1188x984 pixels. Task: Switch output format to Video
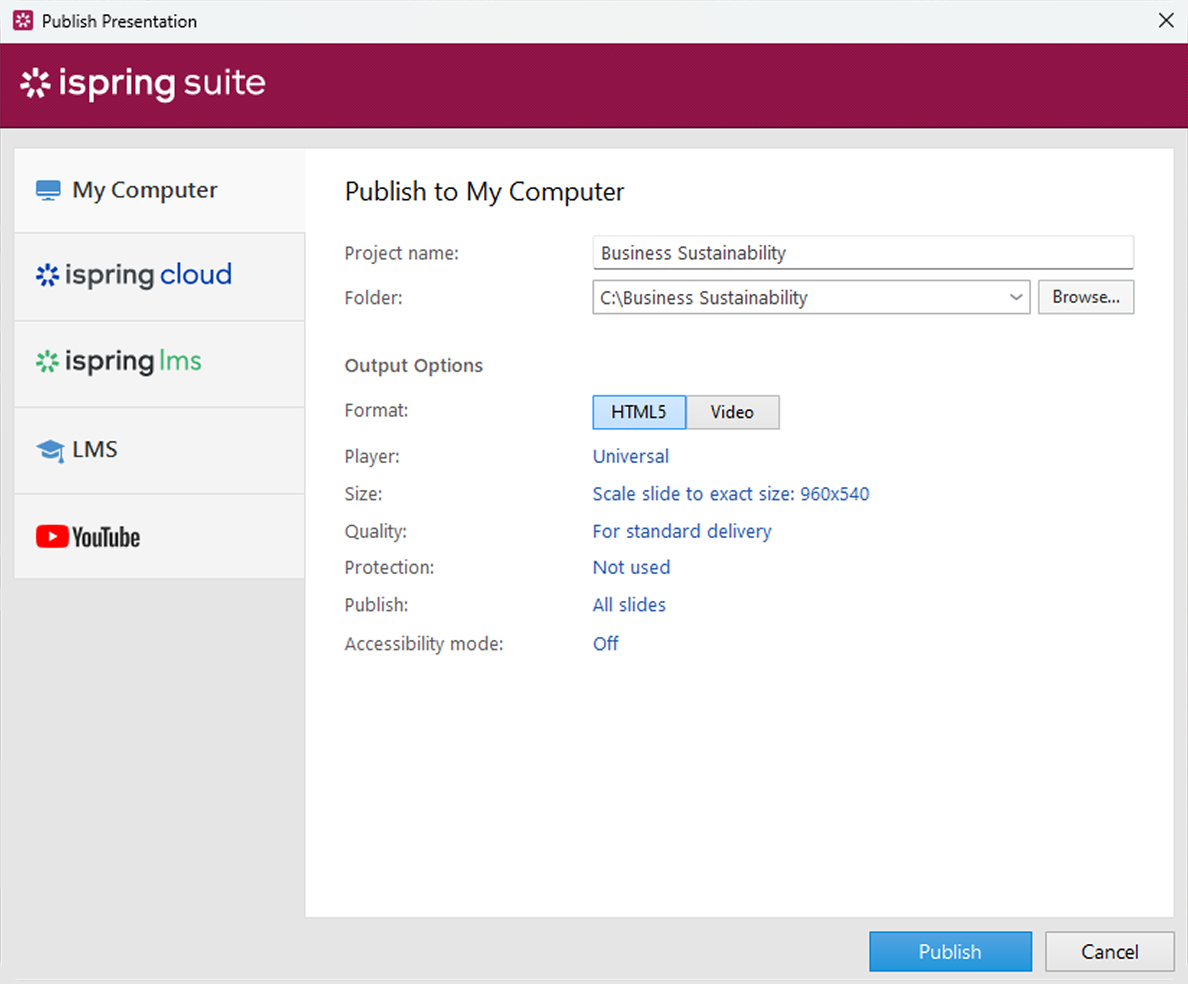(x=732, y=412)
